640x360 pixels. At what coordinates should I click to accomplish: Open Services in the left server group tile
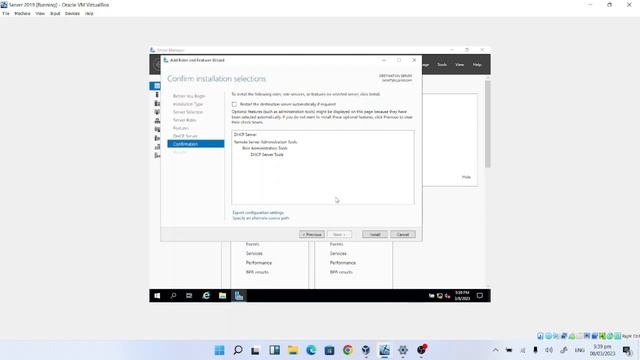point(254,253)
